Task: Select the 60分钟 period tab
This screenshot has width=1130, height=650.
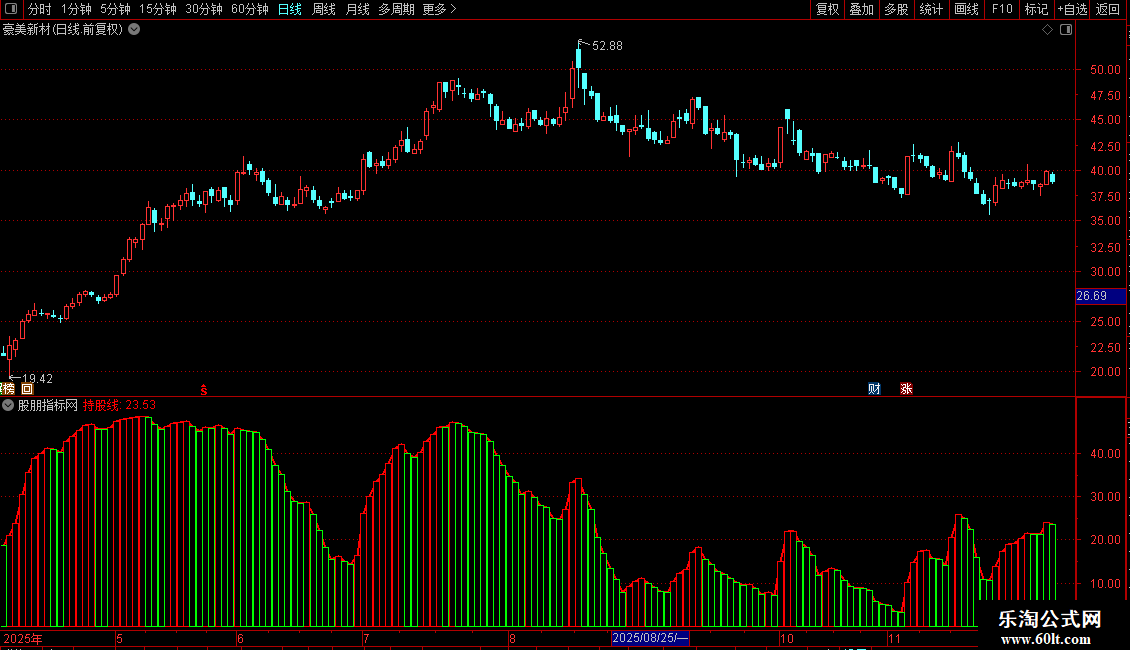Action: pos(250,9)
